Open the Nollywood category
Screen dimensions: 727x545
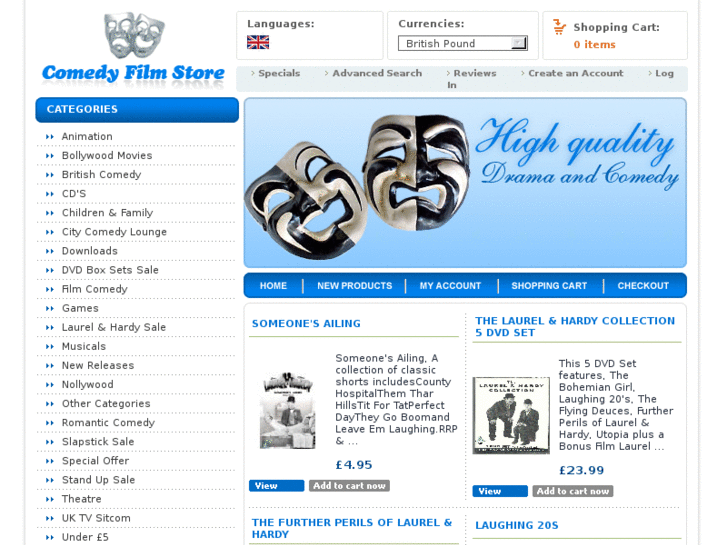(88, 385)
